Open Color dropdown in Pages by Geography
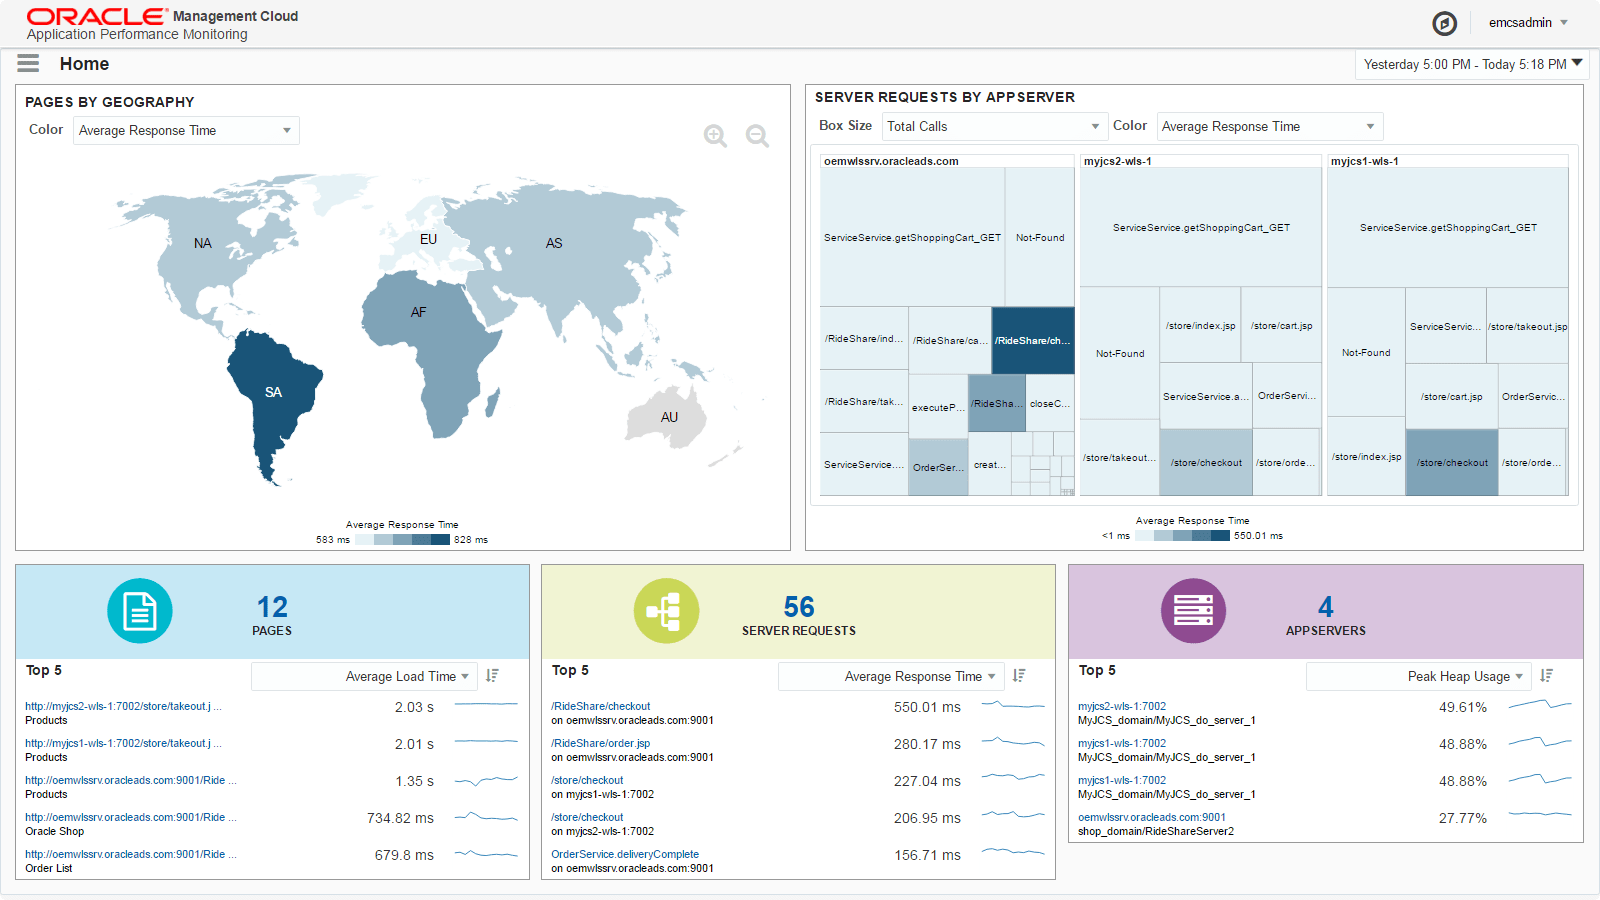Image resolution: width=1600 pixels, height=900 pixels. tap(186, 131)
